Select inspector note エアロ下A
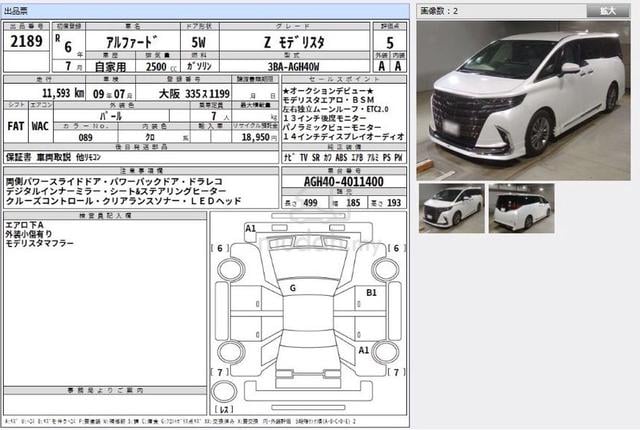The width and height of the screenshot is (640, 430). pyautogui.click(x=24, y=225)
